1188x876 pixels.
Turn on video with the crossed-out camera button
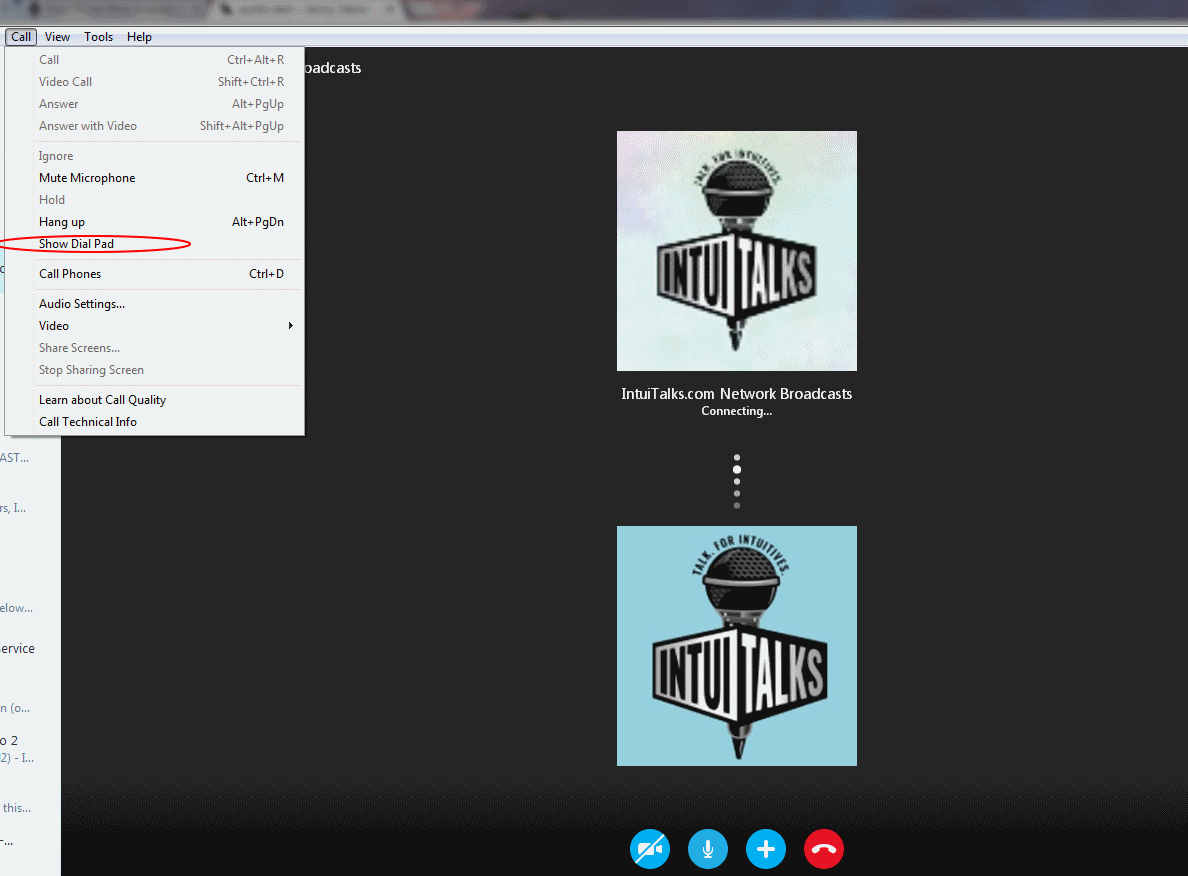[650, 849]
